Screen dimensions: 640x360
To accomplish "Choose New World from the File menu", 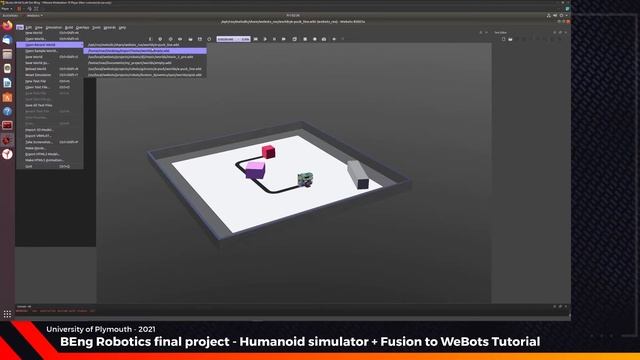I will (50, 33).
